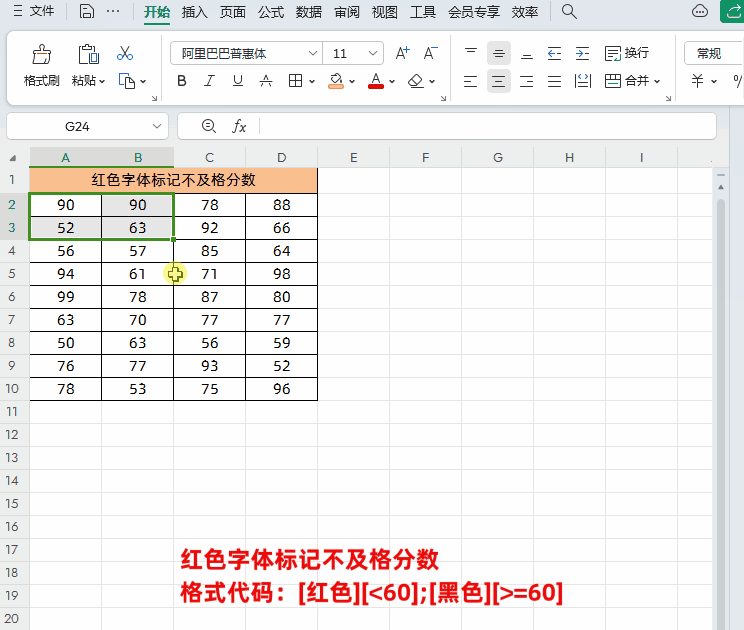Set vertical middle alignment
The width and height of the screenshot is (744, 630).
(x=499, y=53)
